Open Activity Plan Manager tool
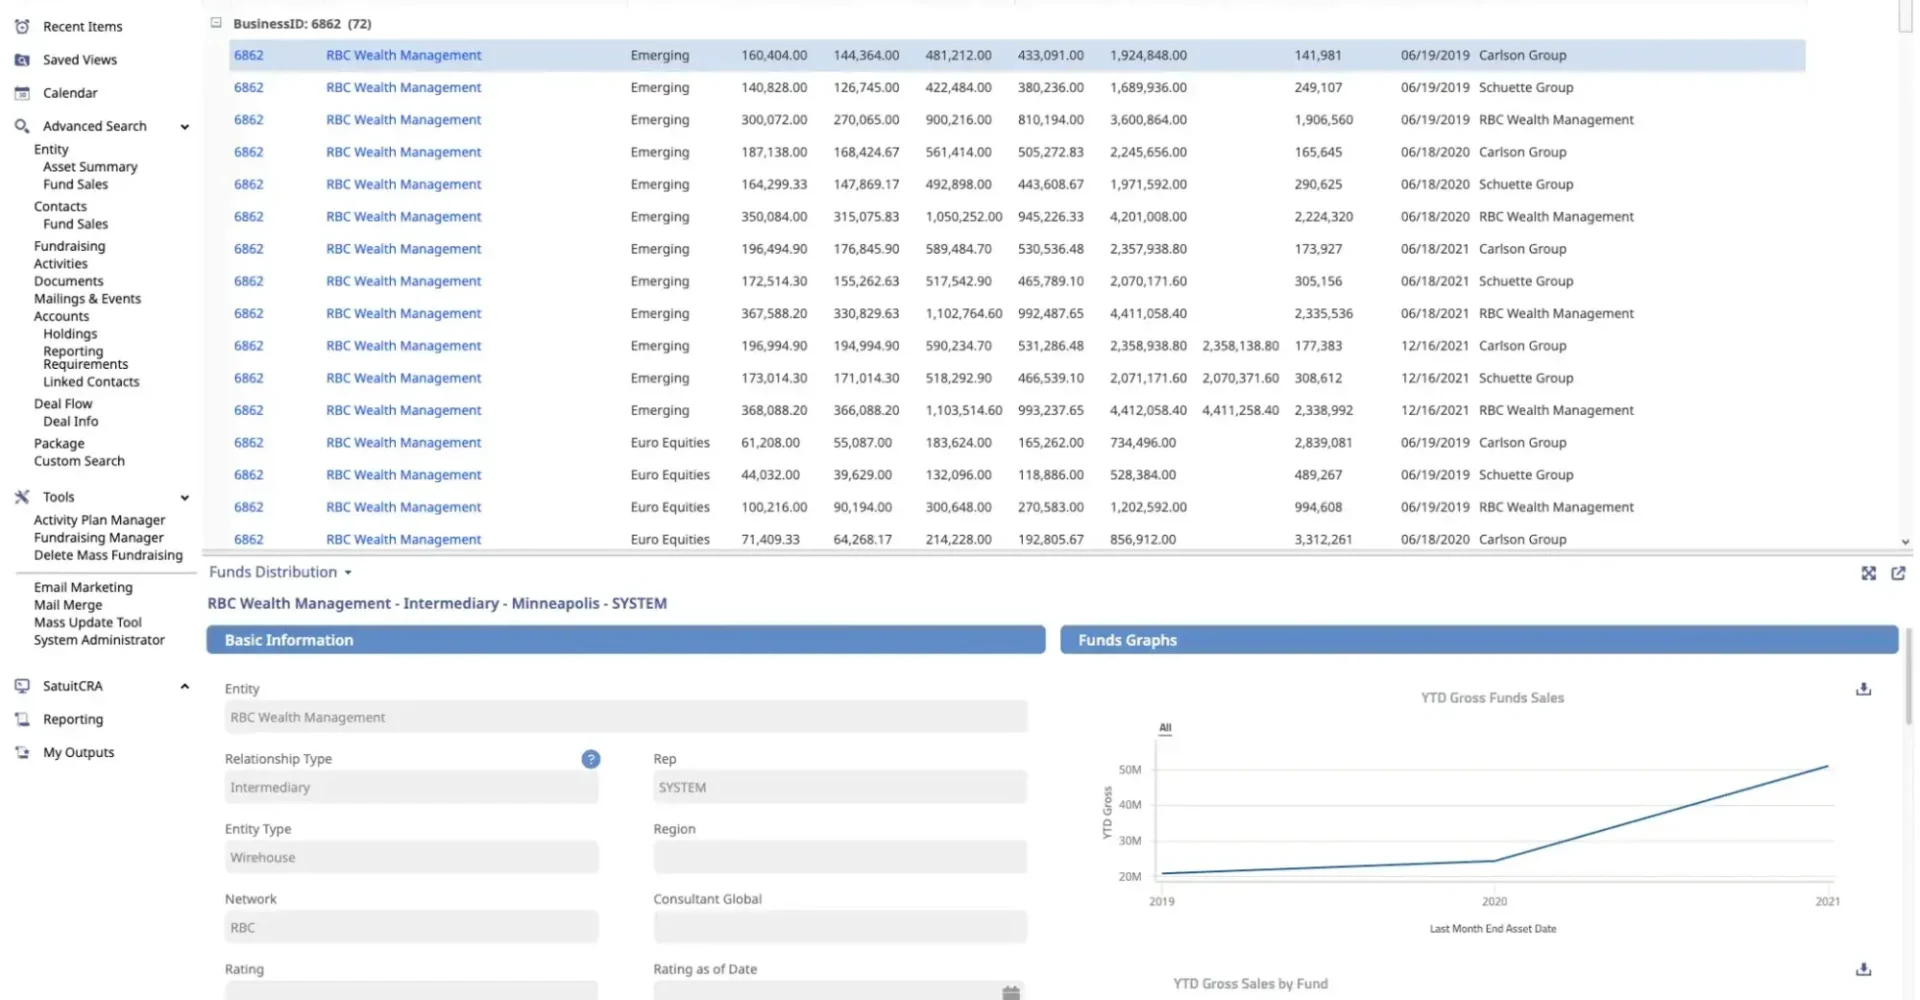 [x=99, y=520]
